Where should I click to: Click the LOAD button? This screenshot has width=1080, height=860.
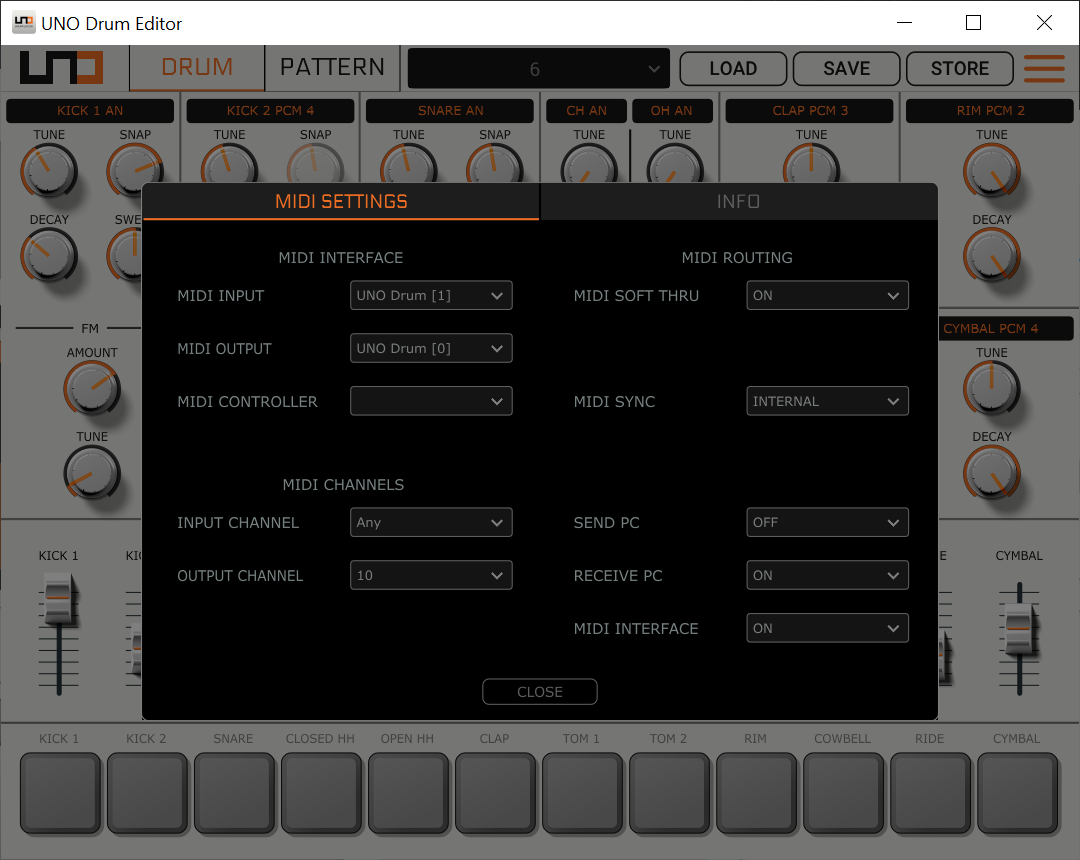tap(733, 69)
